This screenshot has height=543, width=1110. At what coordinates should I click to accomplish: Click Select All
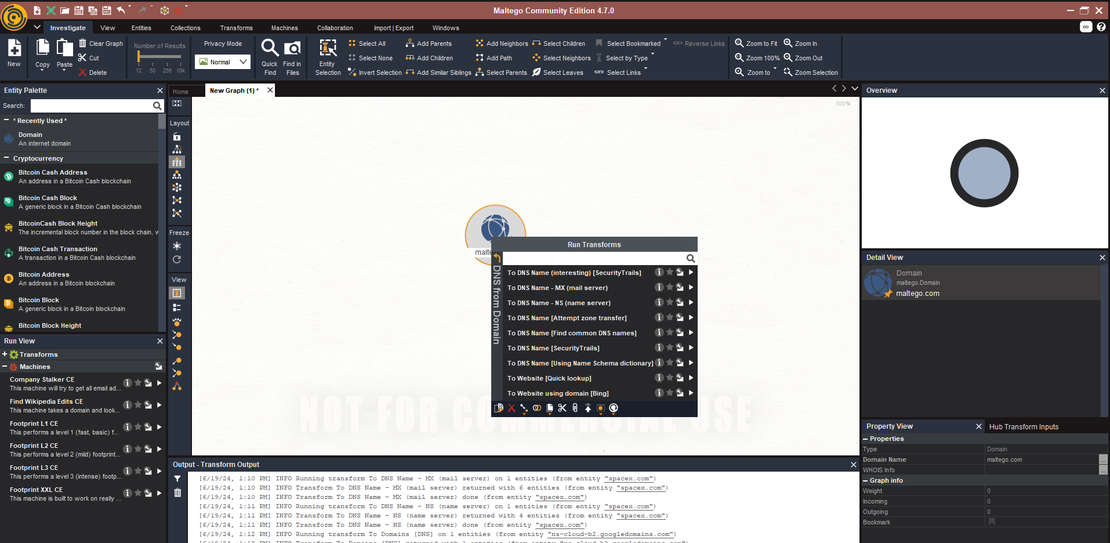coord(366,43)
